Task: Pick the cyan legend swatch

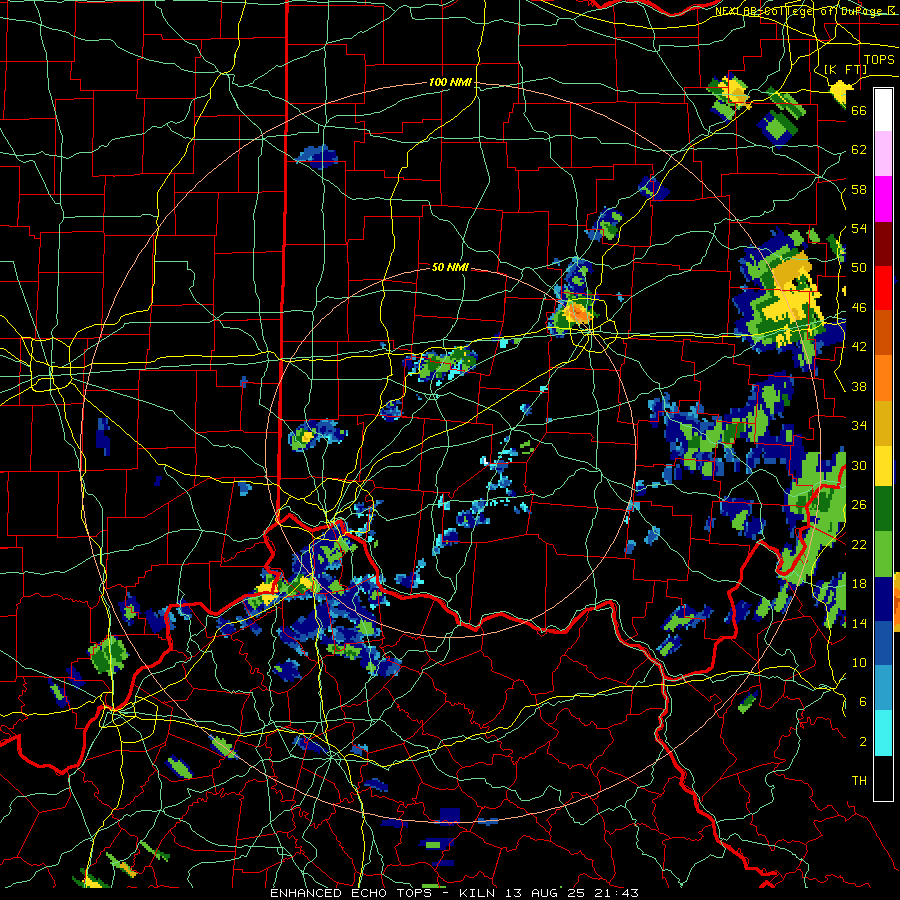Action: (883, 734)
